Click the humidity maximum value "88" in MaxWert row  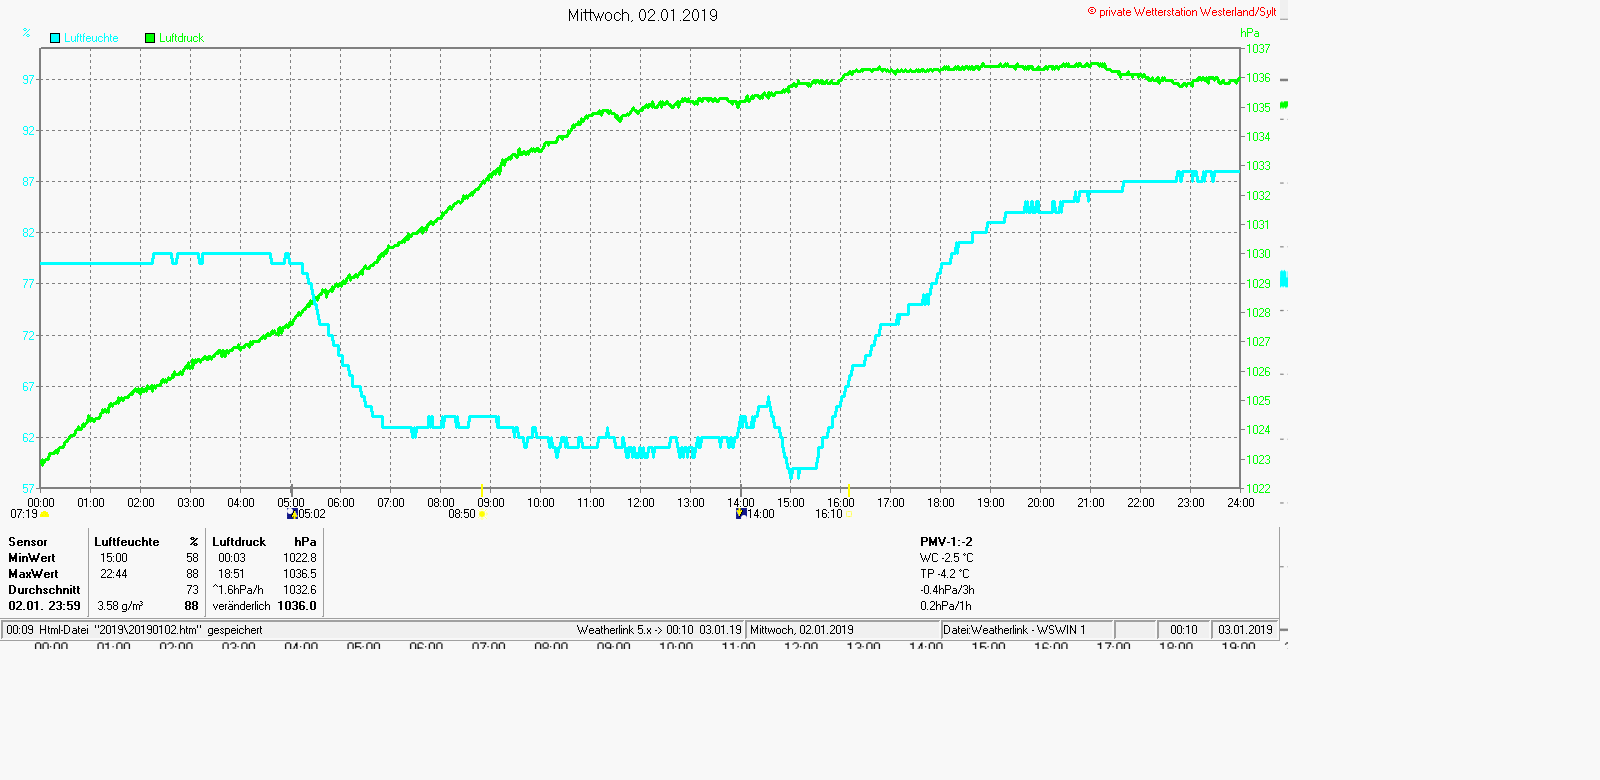[x=192, y=574]
